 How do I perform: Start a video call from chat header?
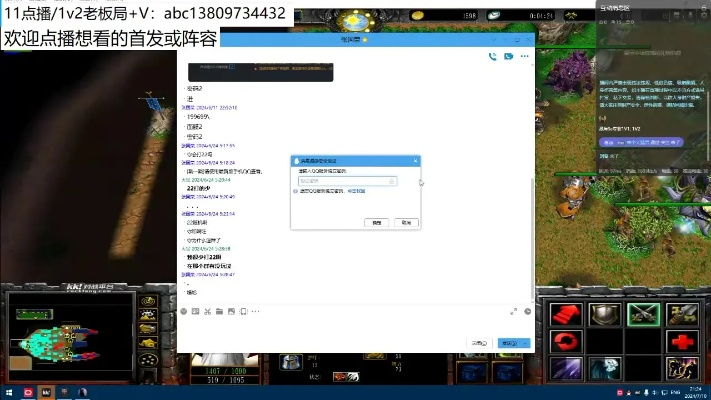tap(508, 56)
